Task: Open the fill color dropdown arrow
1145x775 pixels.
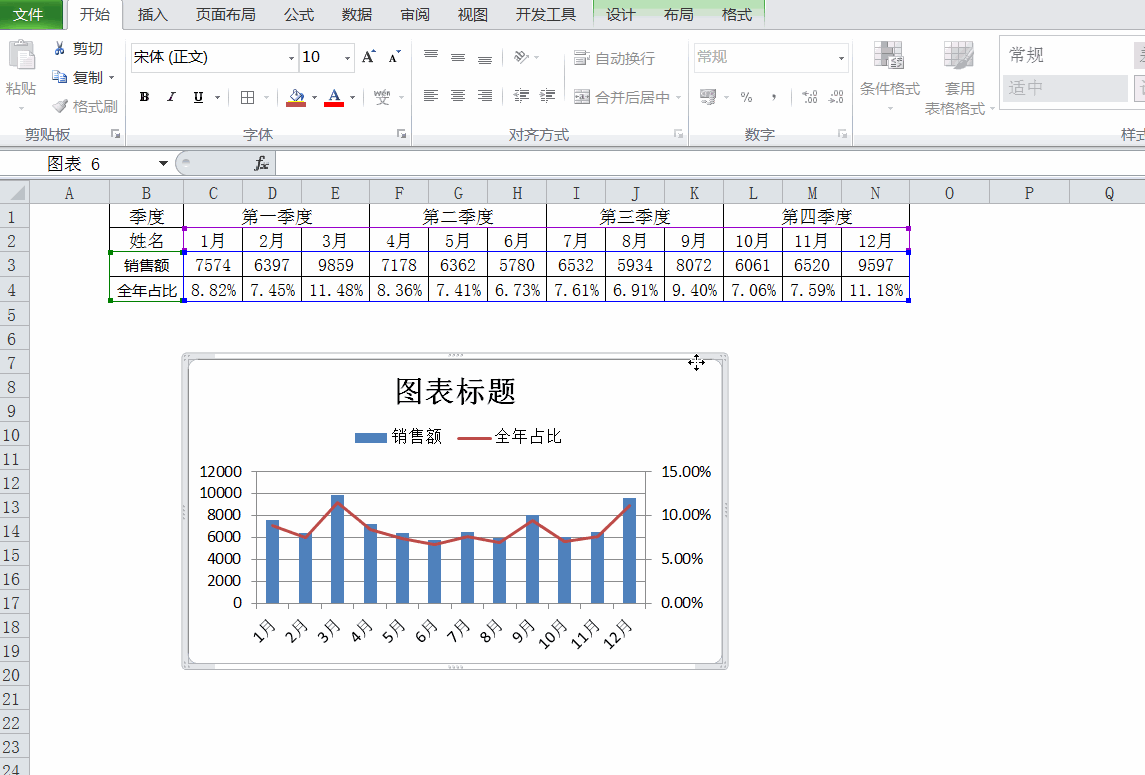Action: coord(316,97)
